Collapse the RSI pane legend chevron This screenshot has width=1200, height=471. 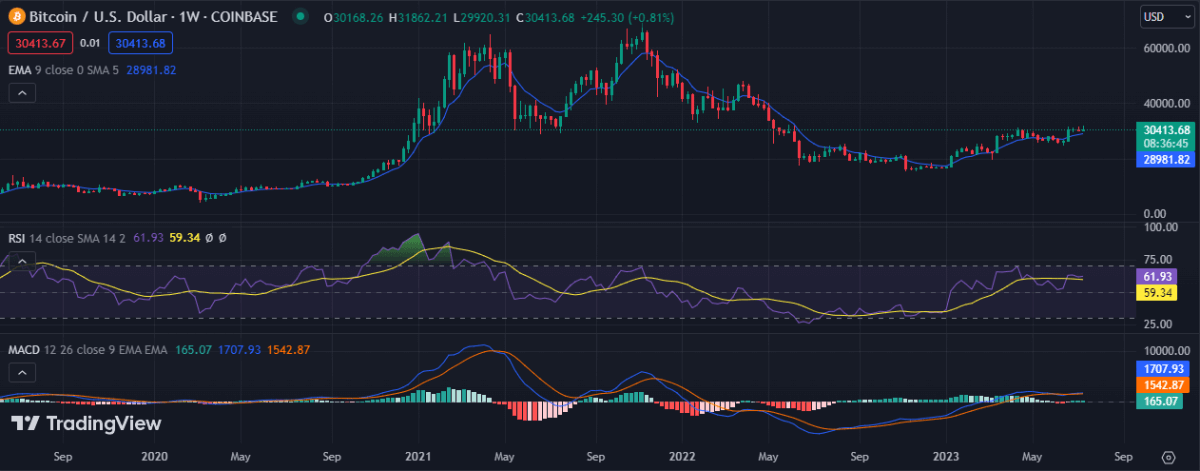click(x=24, y=260)
